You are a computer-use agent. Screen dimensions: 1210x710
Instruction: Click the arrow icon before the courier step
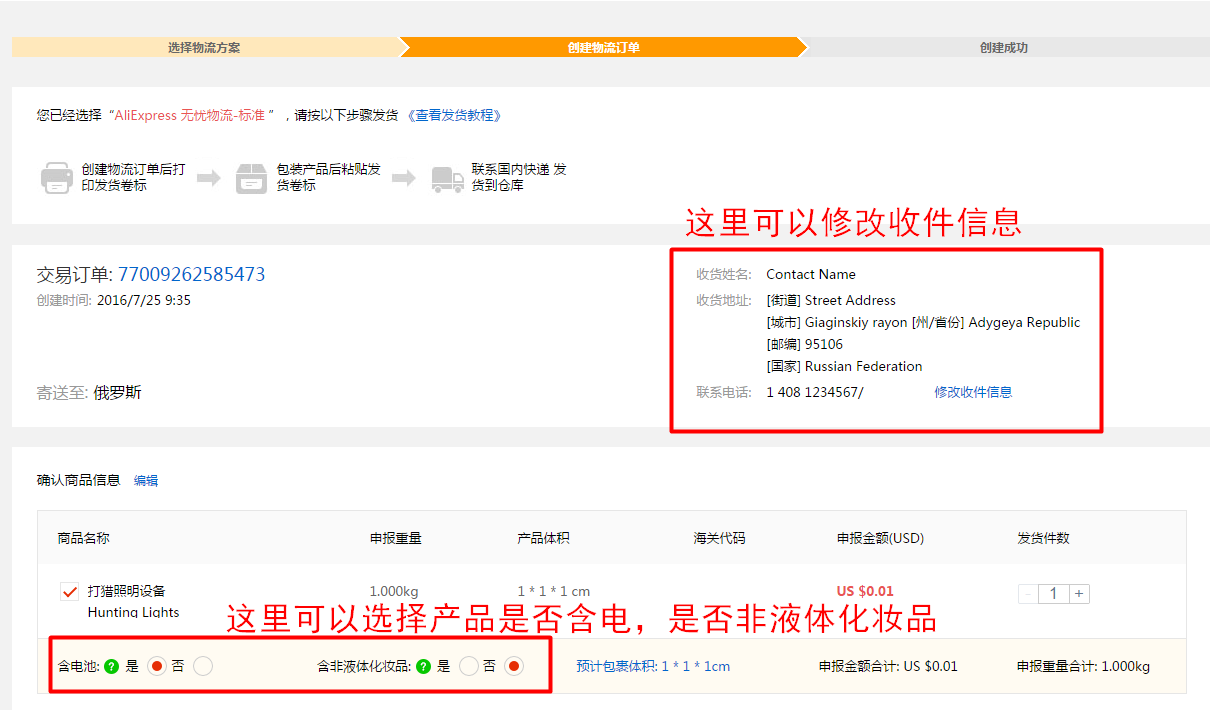404,176
